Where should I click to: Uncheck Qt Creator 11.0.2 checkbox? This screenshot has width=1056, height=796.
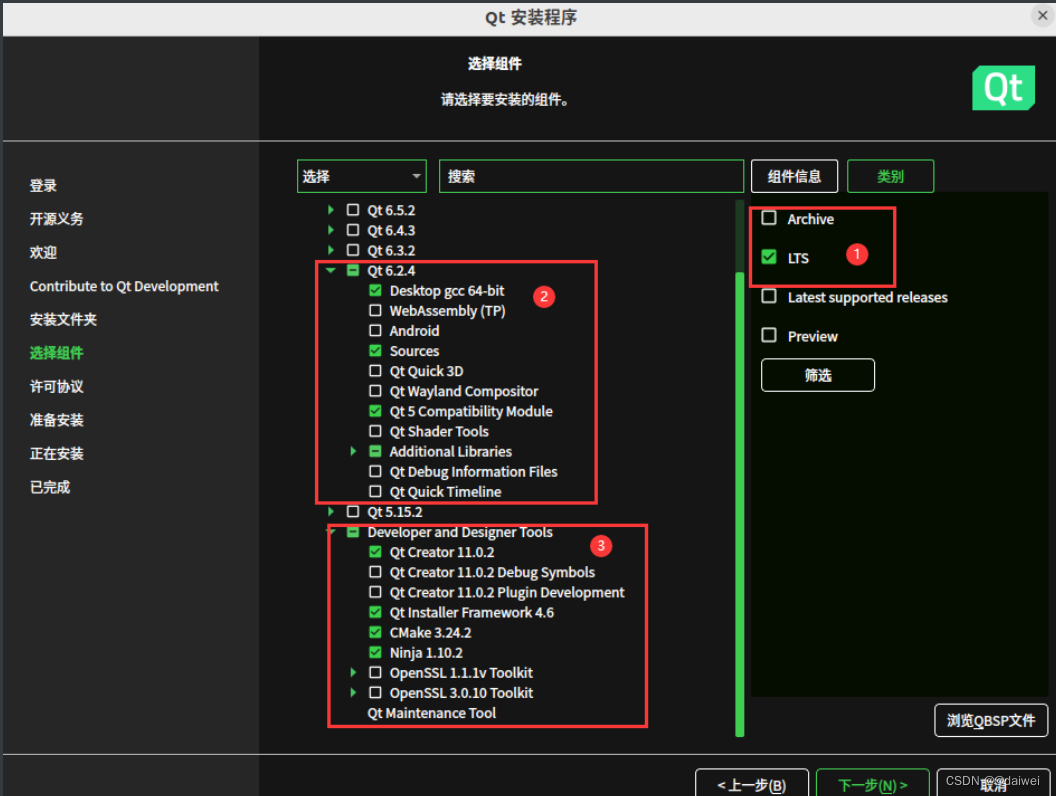coord(375,552)
